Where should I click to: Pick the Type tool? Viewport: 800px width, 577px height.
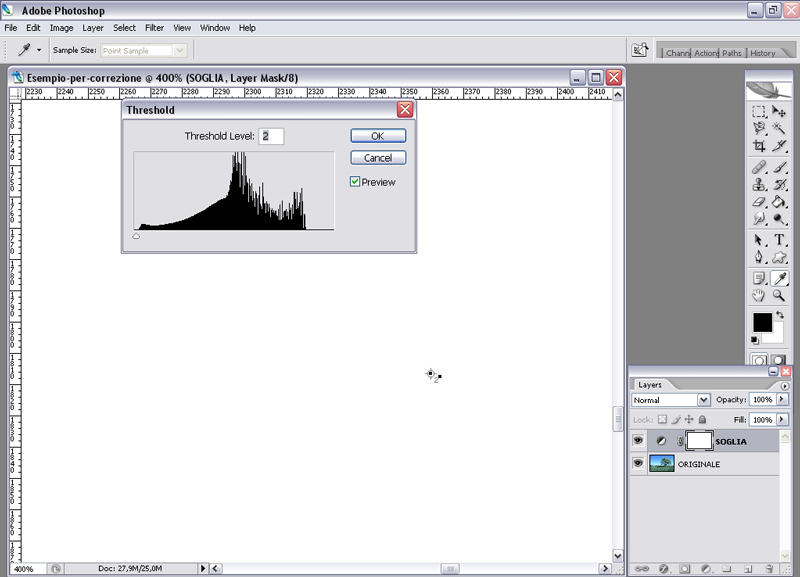(779, 240)
